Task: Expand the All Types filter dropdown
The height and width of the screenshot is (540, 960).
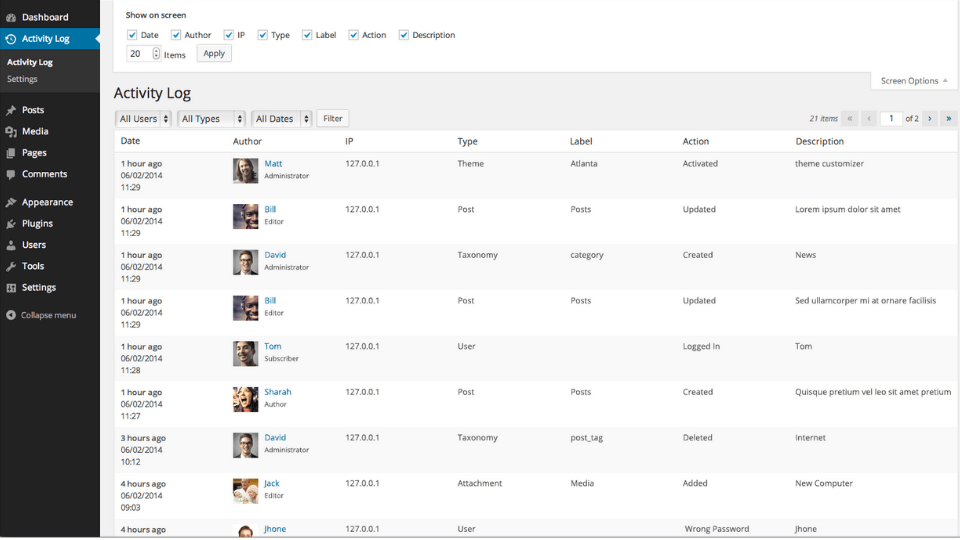Action: coord(211,119)
